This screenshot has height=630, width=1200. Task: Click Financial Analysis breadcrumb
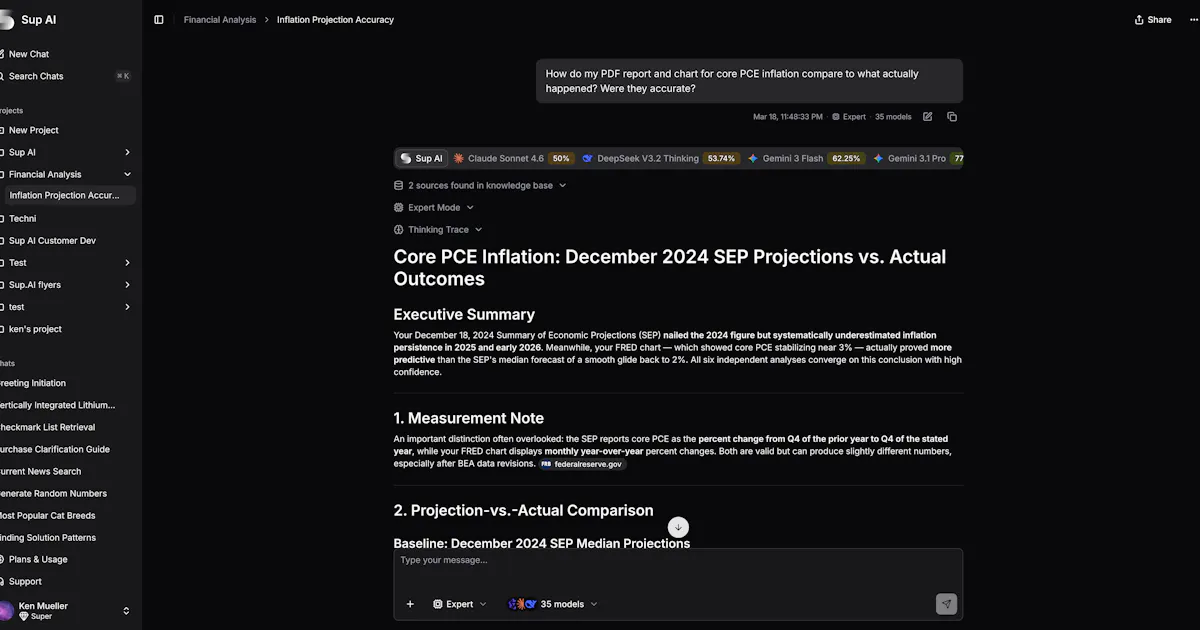pos(220,19)
